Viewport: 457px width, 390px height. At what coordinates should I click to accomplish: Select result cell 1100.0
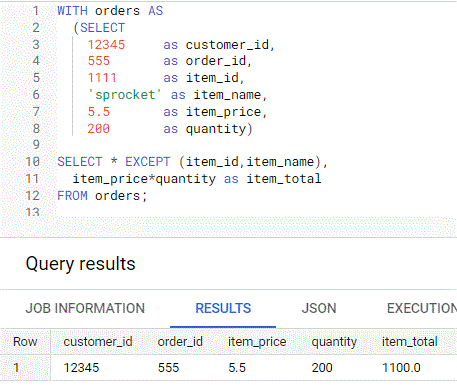[401, 368]
